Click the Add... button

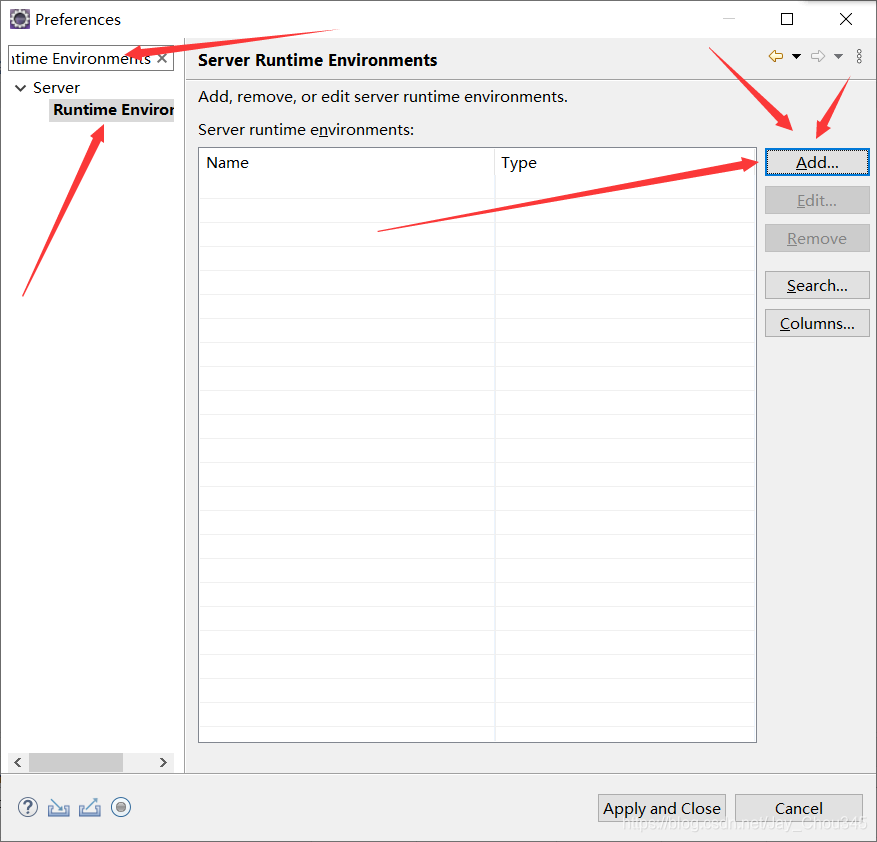tap(817, 162)
